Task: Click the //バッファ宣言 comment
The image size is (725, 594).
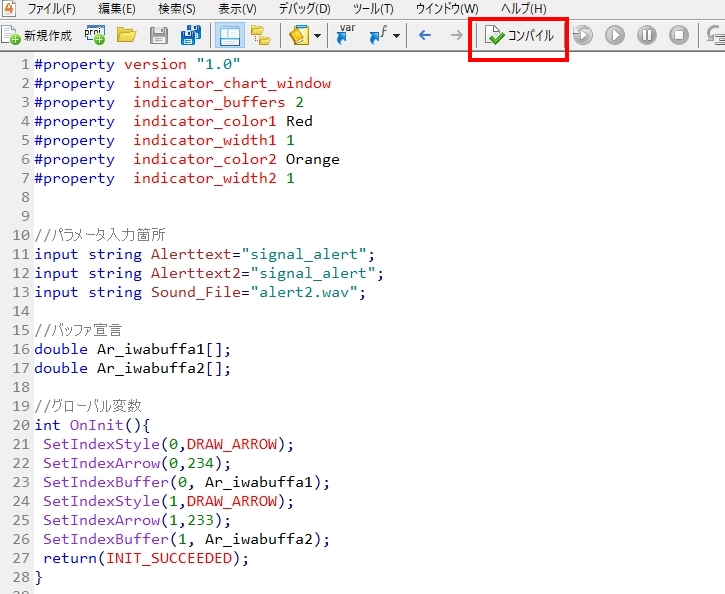Action: point(78,330)
